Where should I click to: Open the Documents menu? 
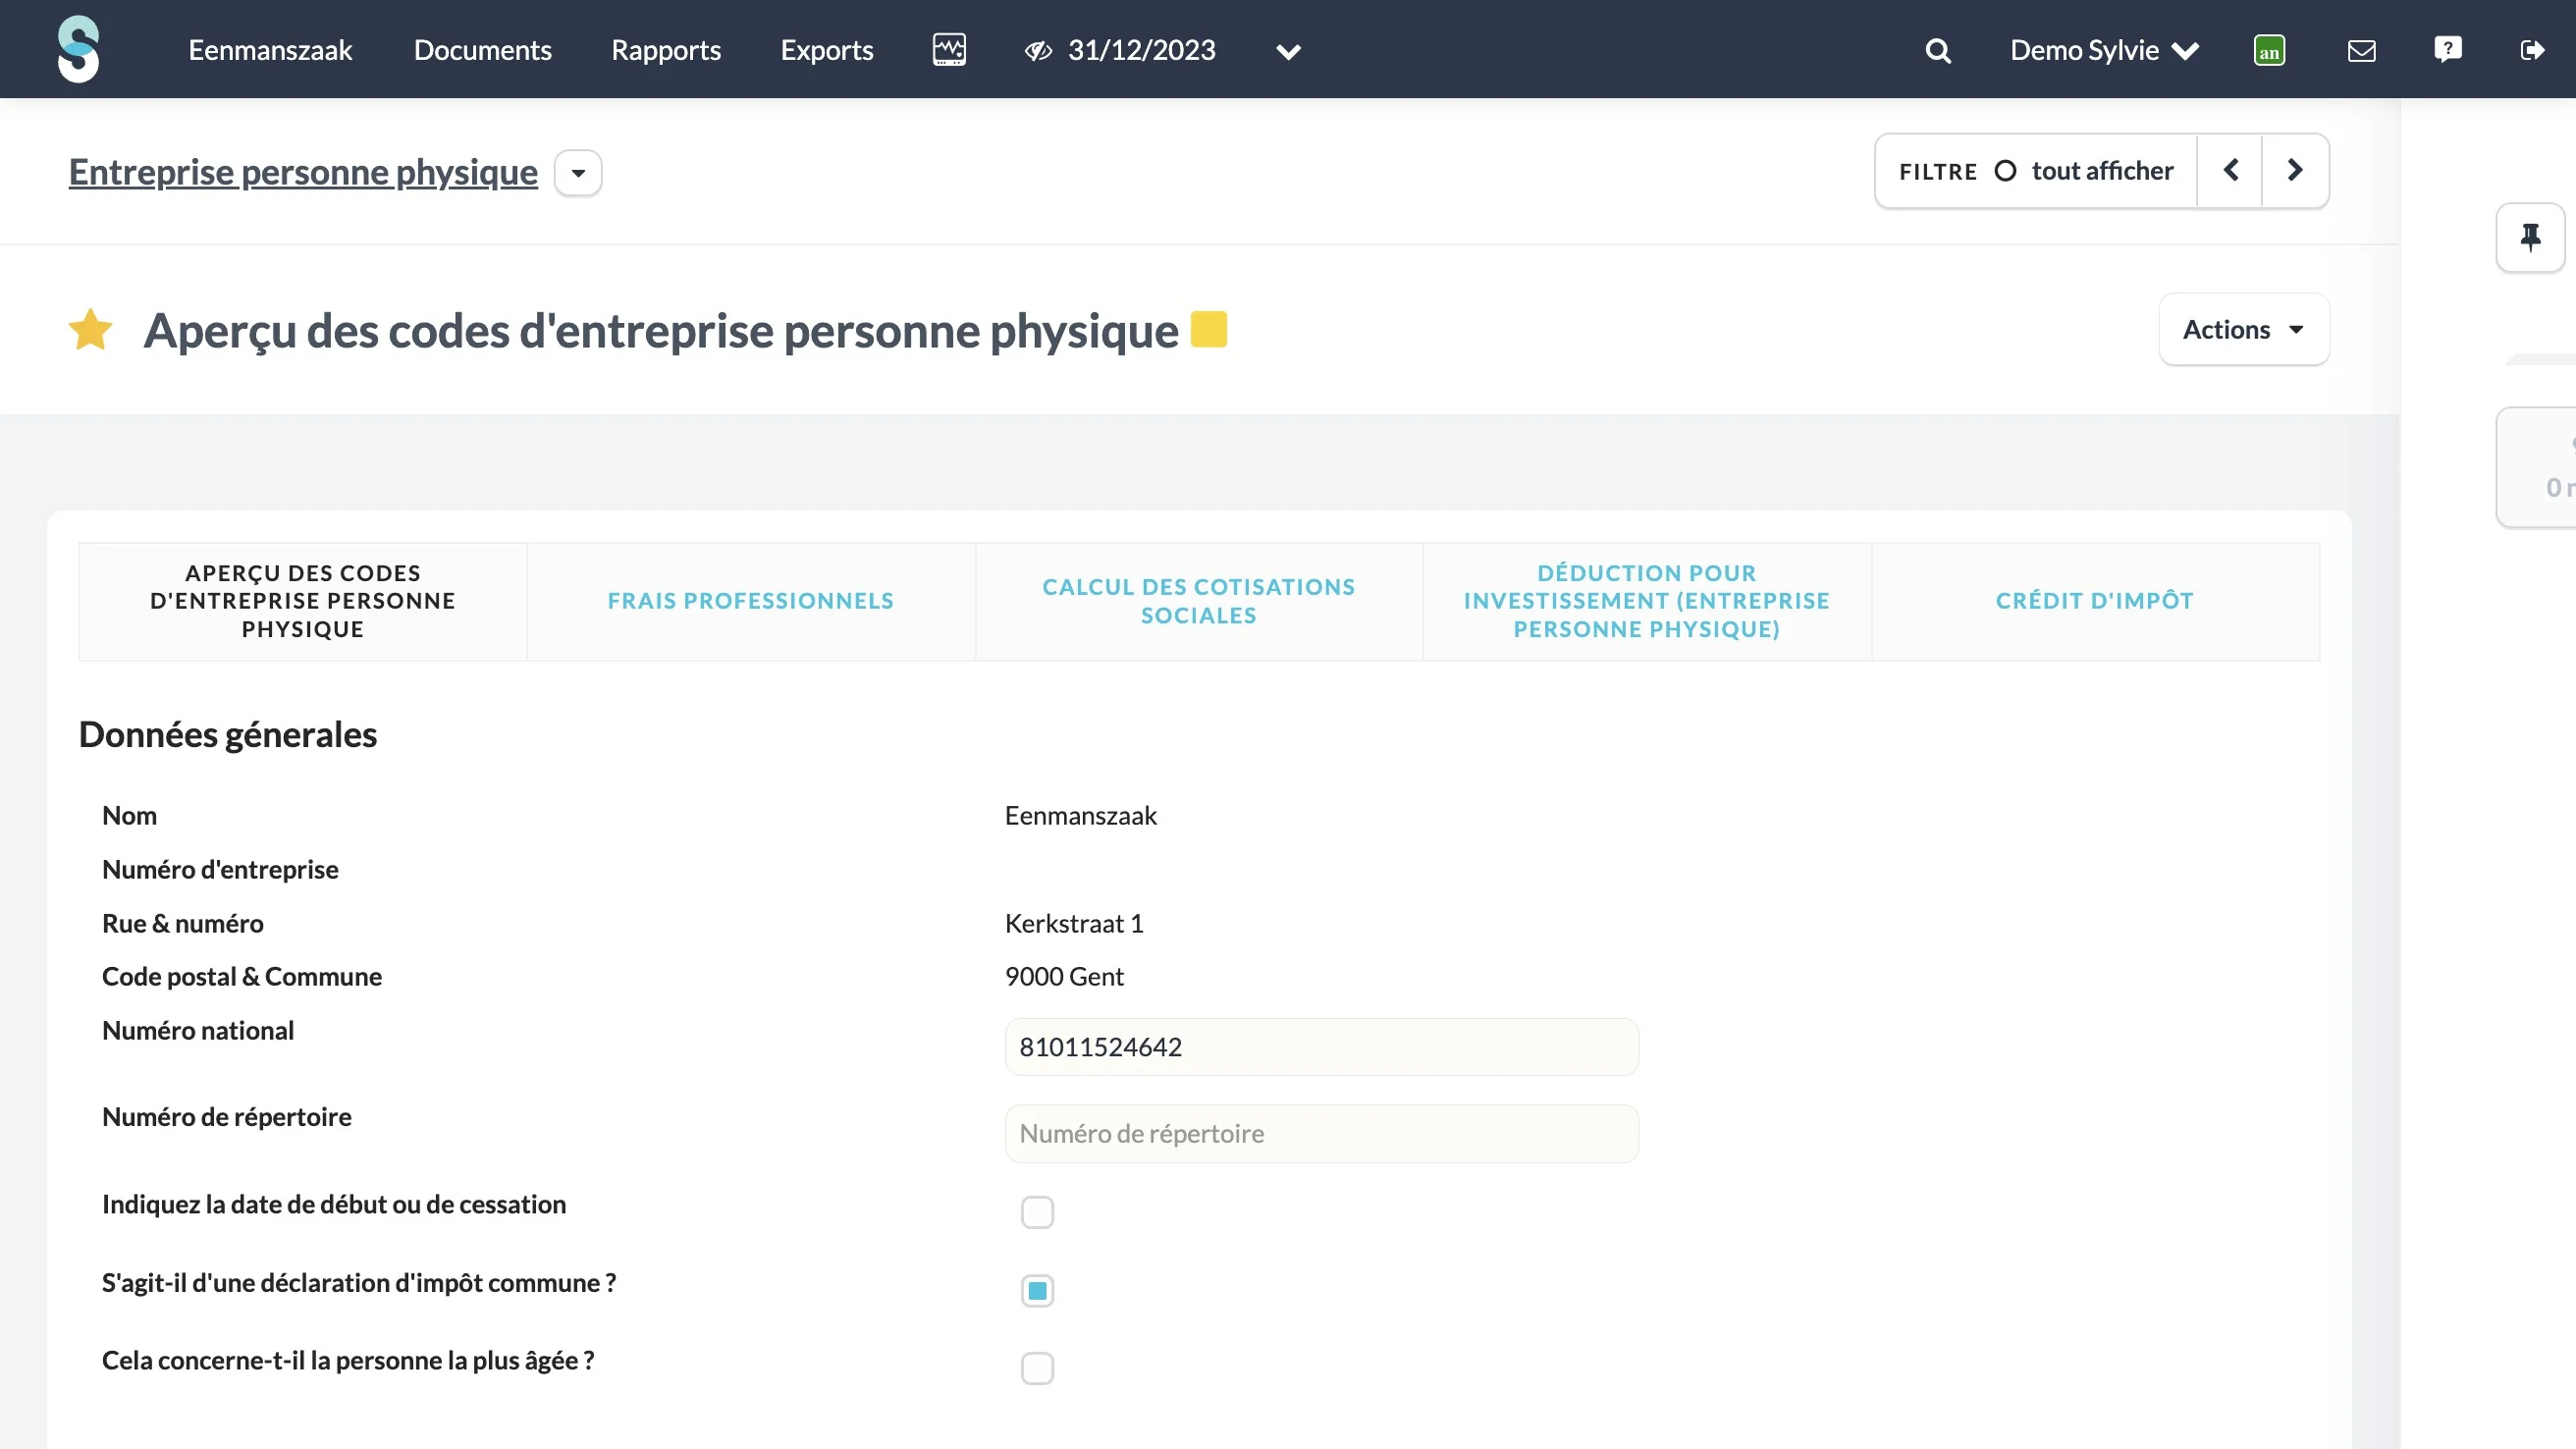(x=482, y=50)
